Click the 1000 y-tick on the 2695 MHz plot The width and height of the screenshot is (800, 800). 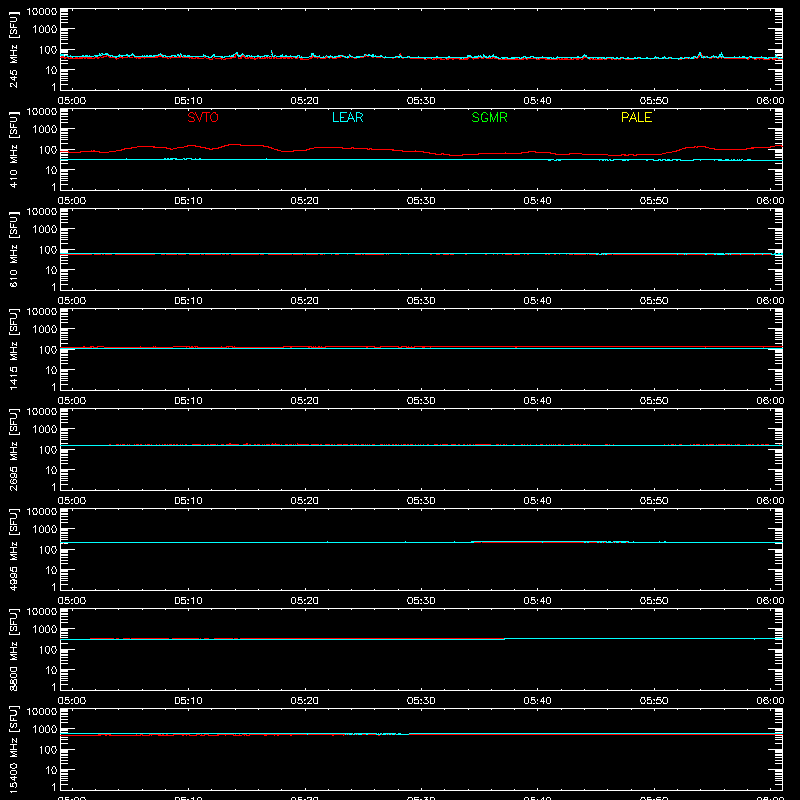[x=45, y=430]
